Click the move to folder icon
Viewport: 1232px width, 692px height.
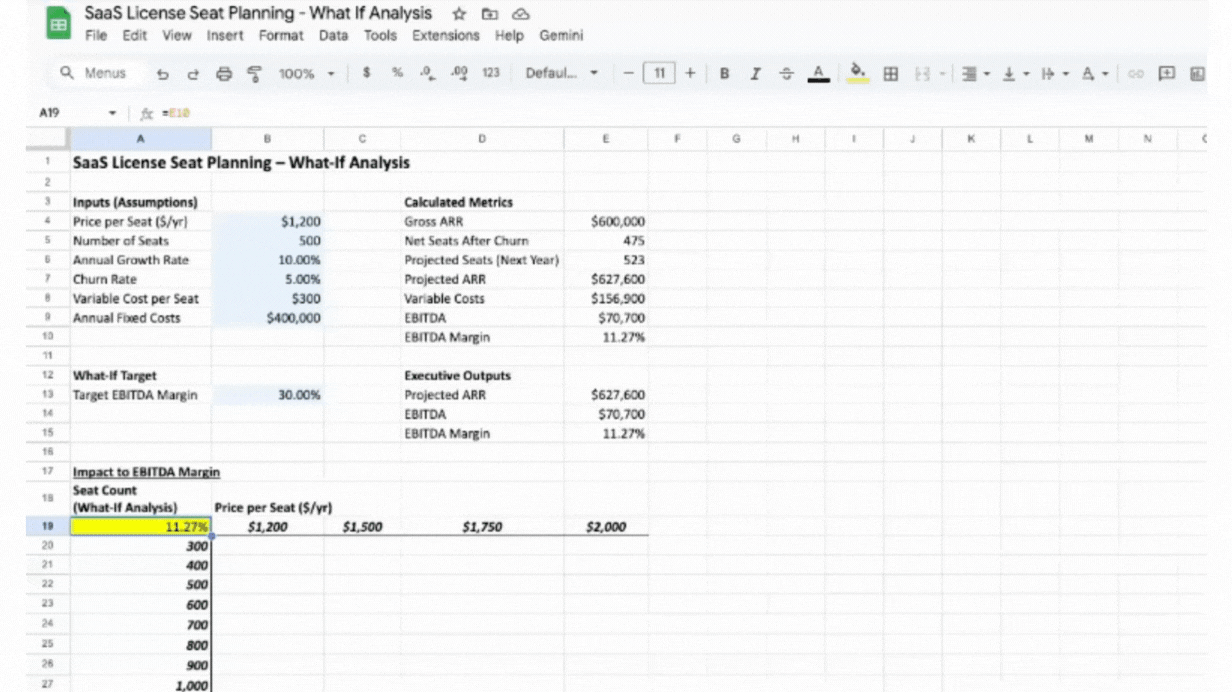click(489, 14)
